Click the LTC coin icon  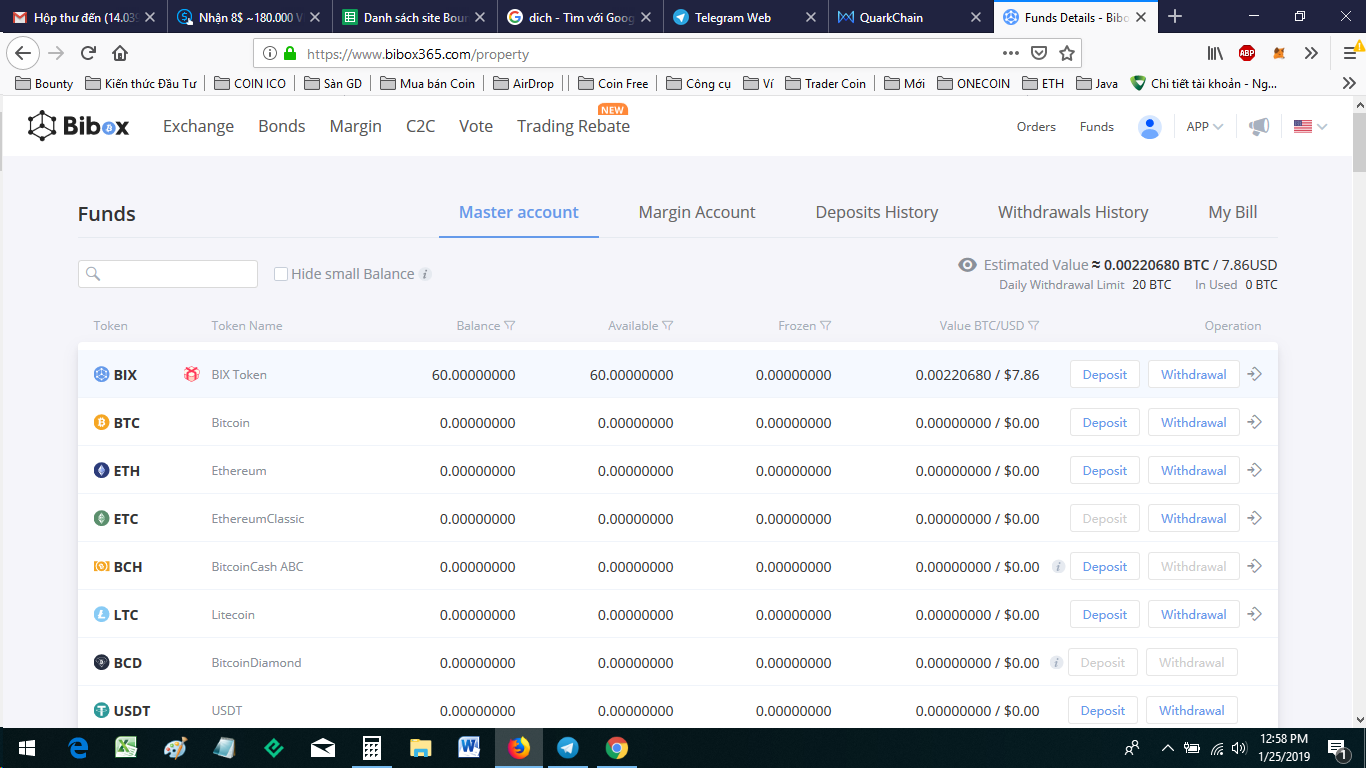pos(101,615)
